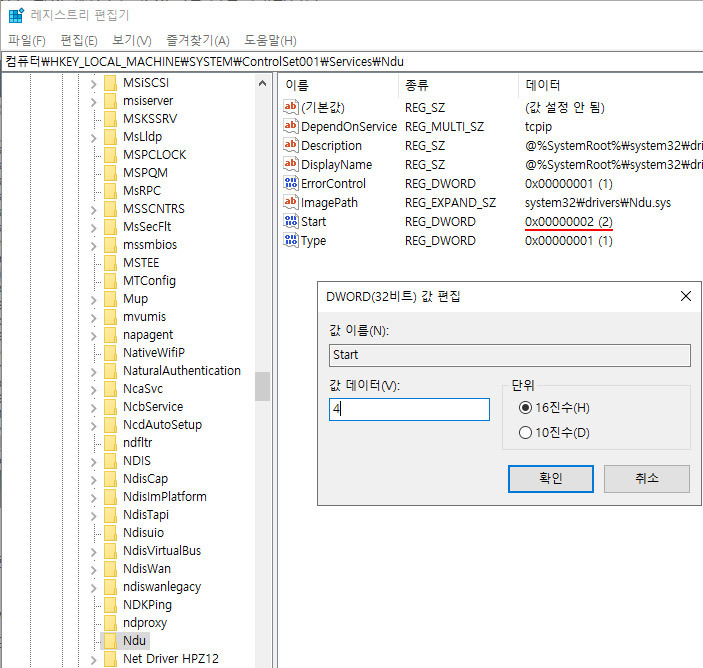This screenshot has height=668, width=703.
Task: Click the MTConfig folder icon
Action: tap(110, 281)
